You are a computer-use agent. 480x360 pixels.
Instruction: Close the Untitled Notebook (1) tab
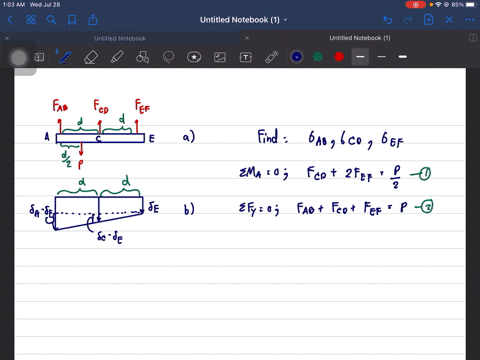point(247,38)
